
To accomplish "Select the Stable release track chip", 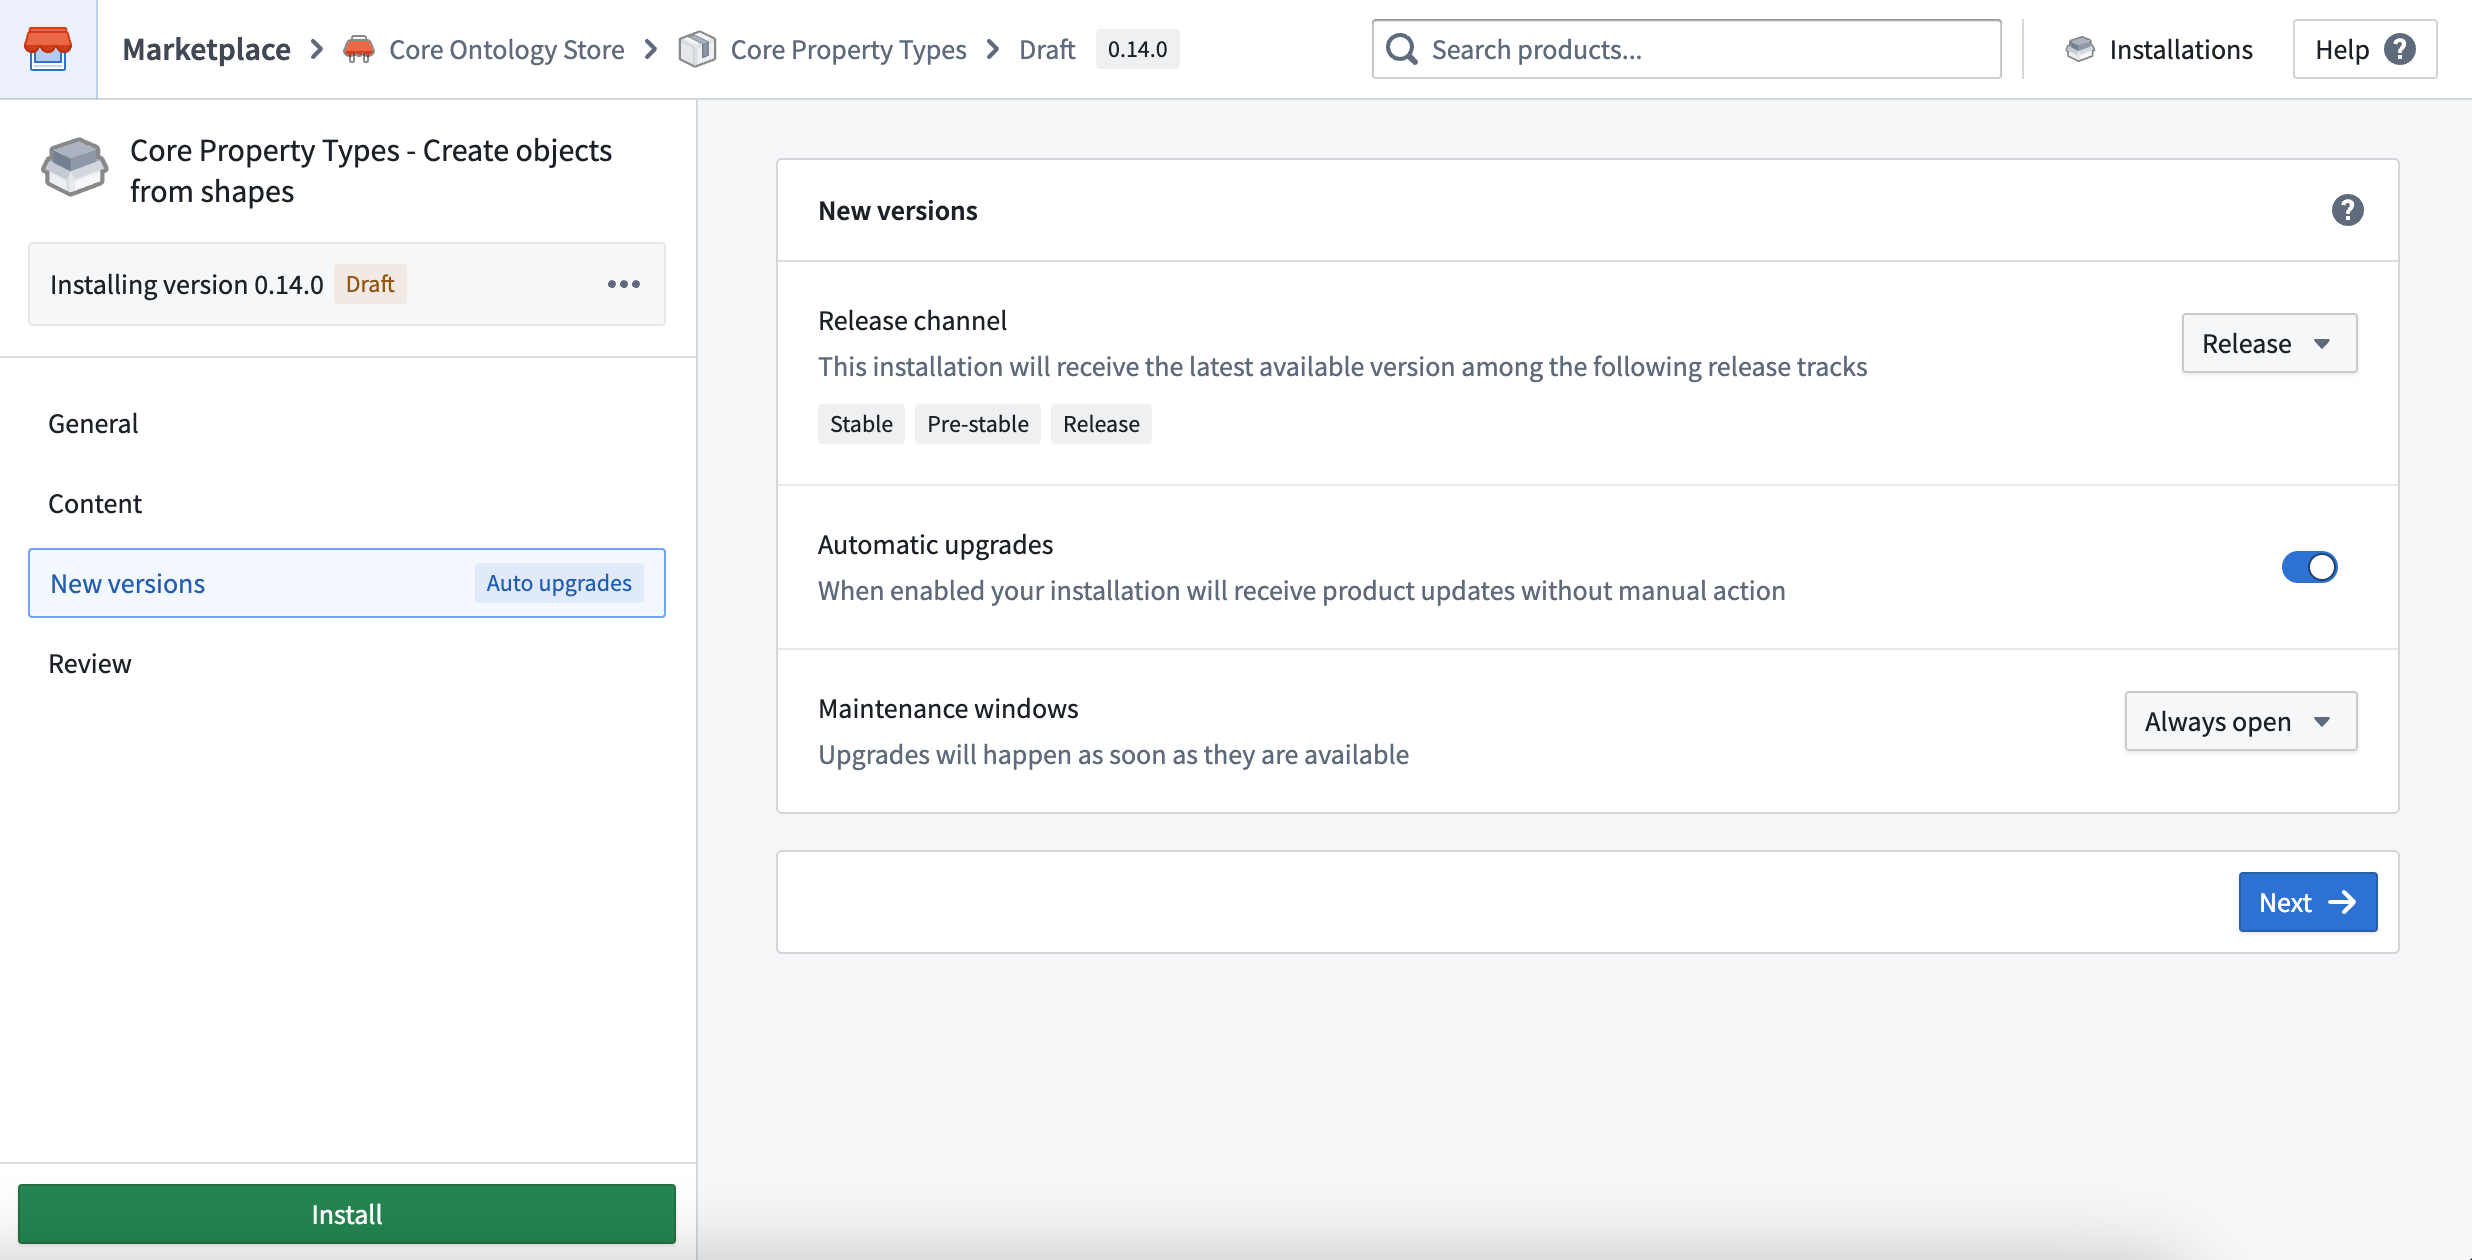I will tap(859, 423).
